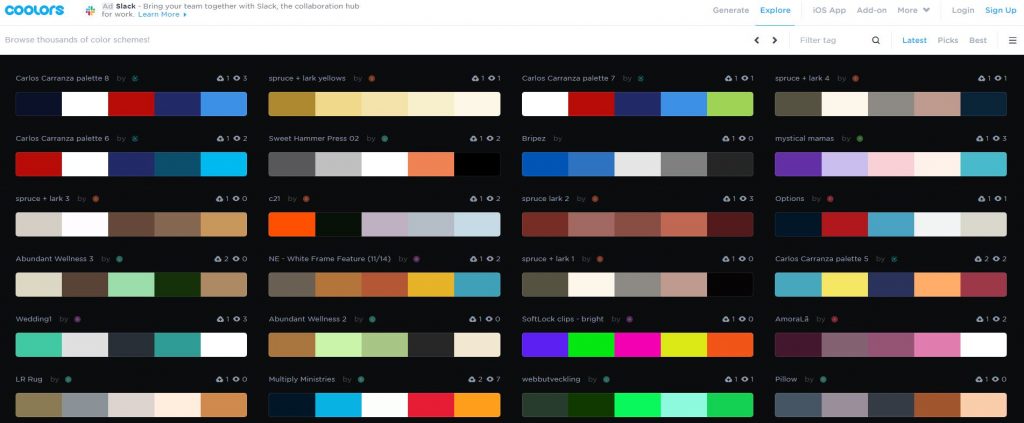Select black swatch in Sweet Hammer Press 02
The height and width of the screenshot is (423, 1024).
pos(477,164)
